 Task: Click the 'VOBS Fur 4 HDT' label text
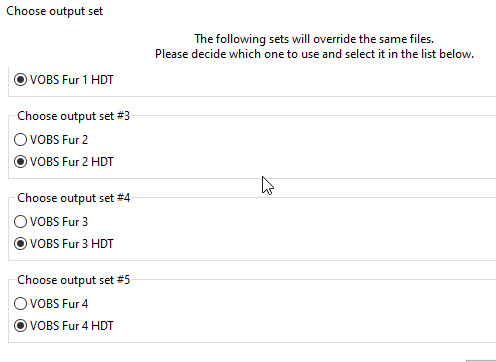click(x=72, y=326)
